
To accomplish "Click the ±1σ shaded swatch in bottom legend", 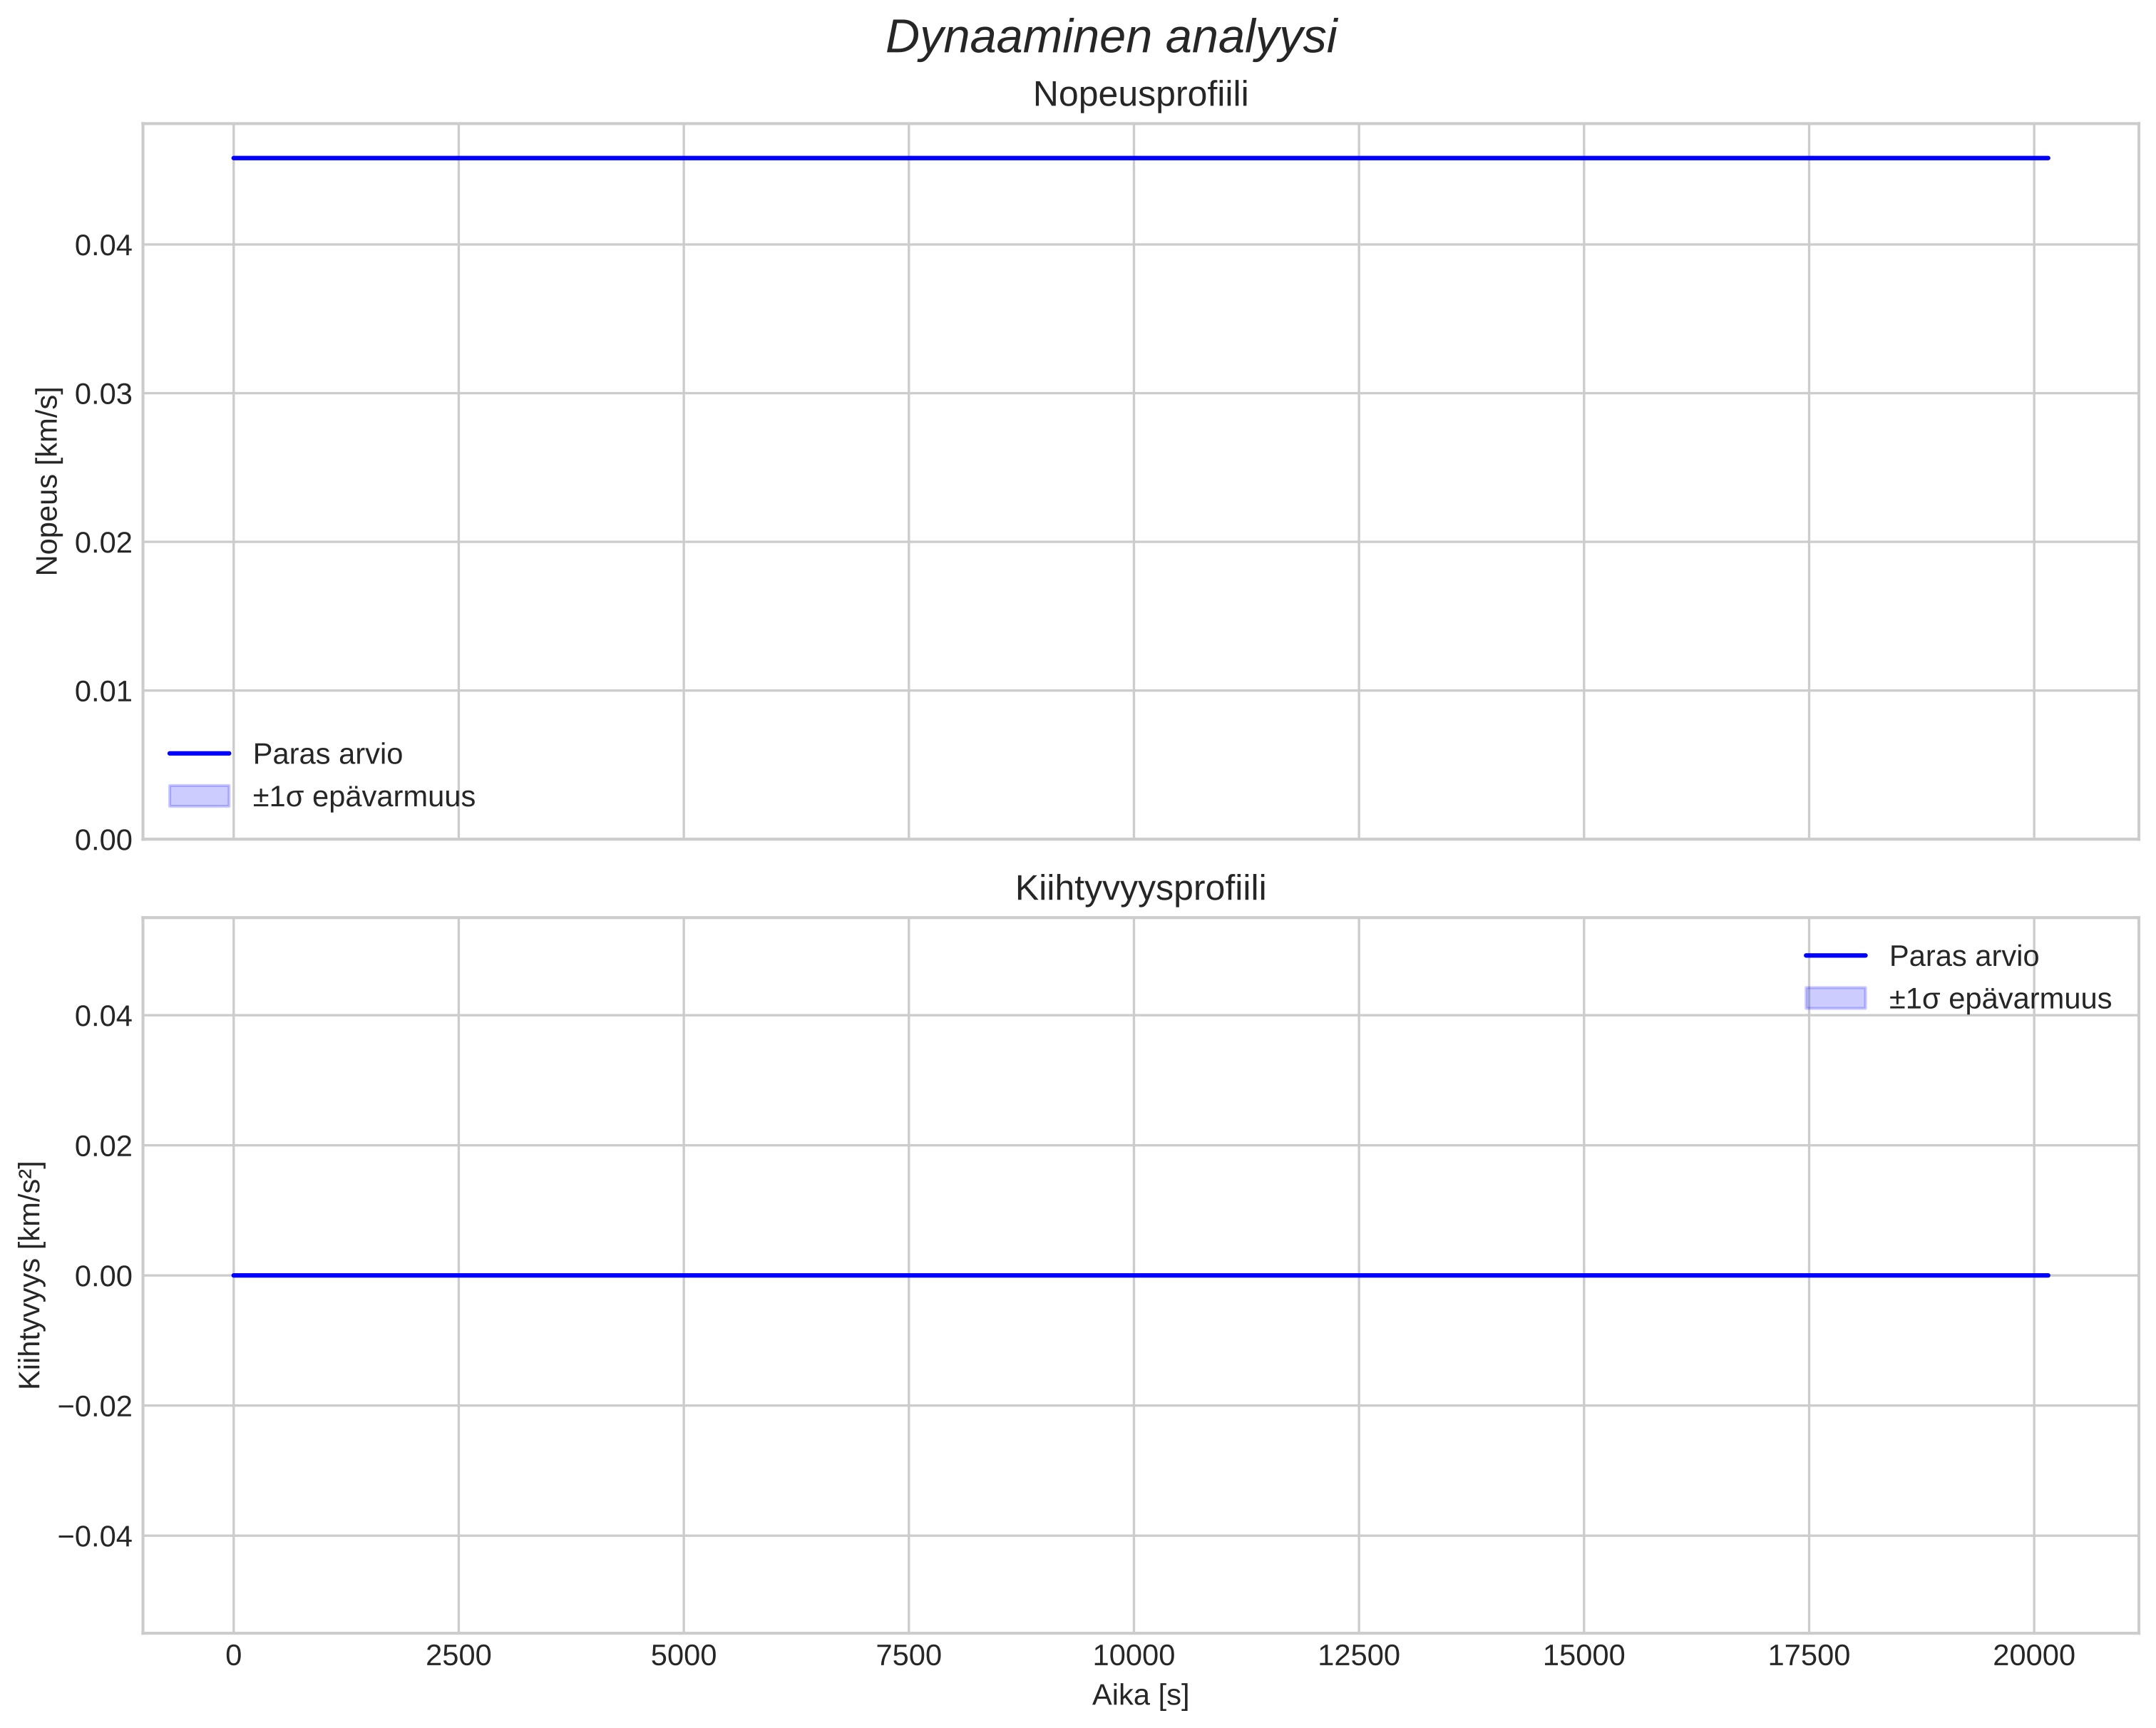I will (x=1835, y=998).
